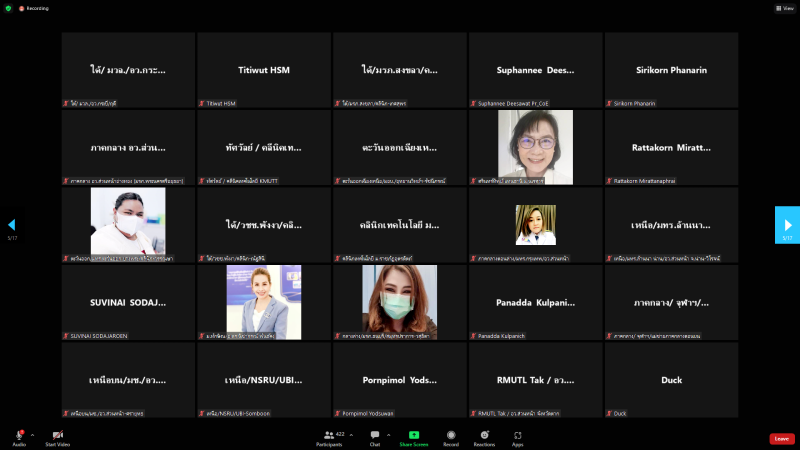Click the Record icon
The height and width of the screenshot is (450, 800).
pyautogui.click(x=451, y=435)
